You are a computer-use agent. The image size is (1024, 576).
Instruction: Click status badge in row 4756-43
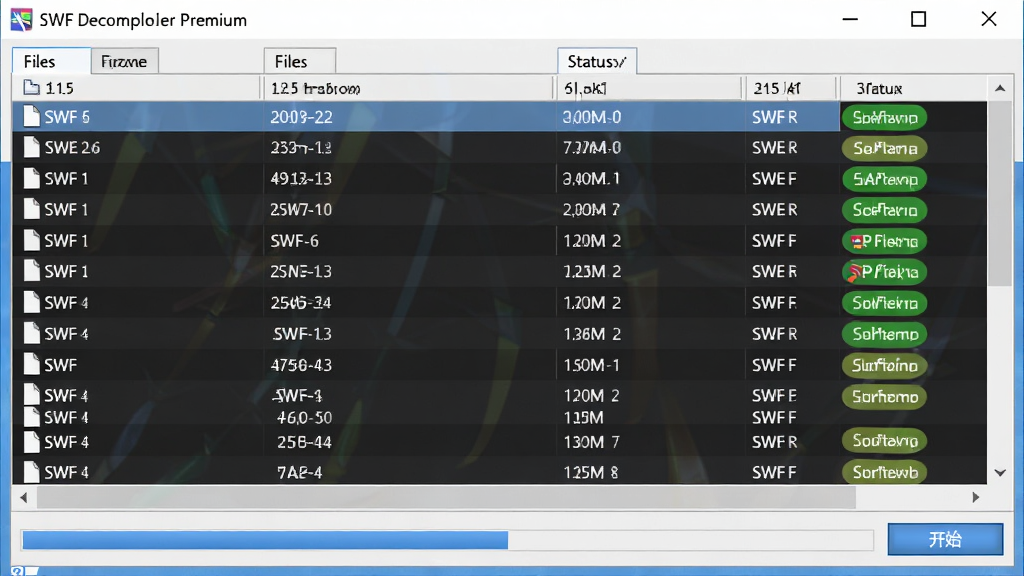(x=884, y=365)
